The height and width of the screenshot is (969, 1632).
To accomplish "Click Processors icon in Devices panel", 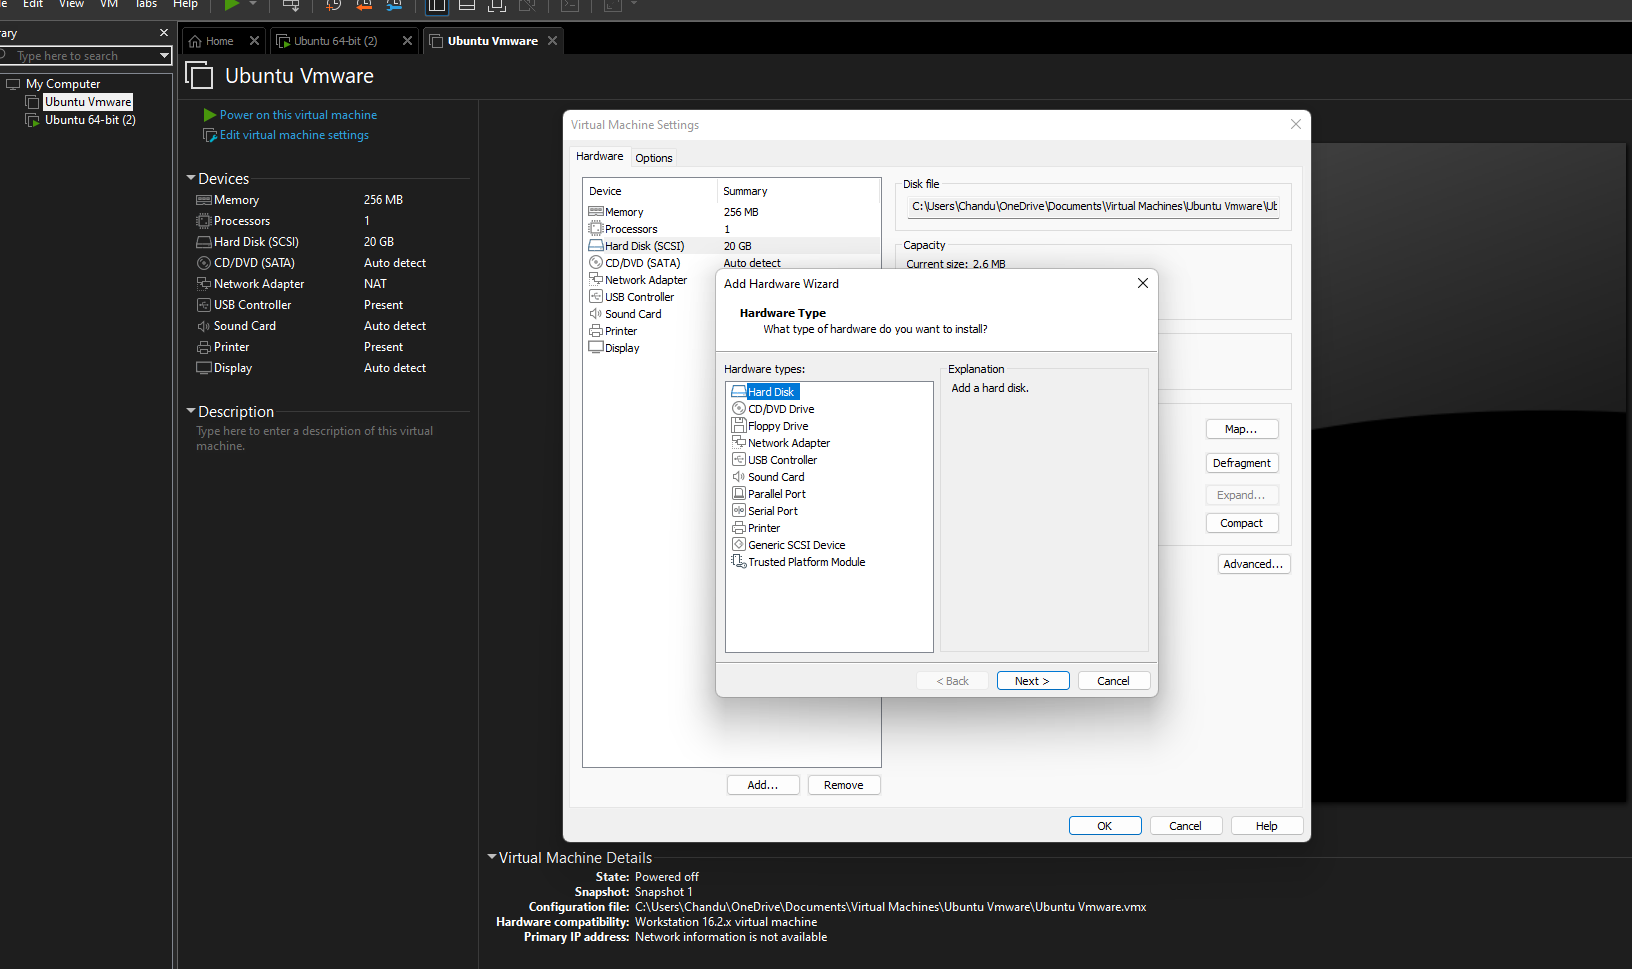I will click(204, 221).
